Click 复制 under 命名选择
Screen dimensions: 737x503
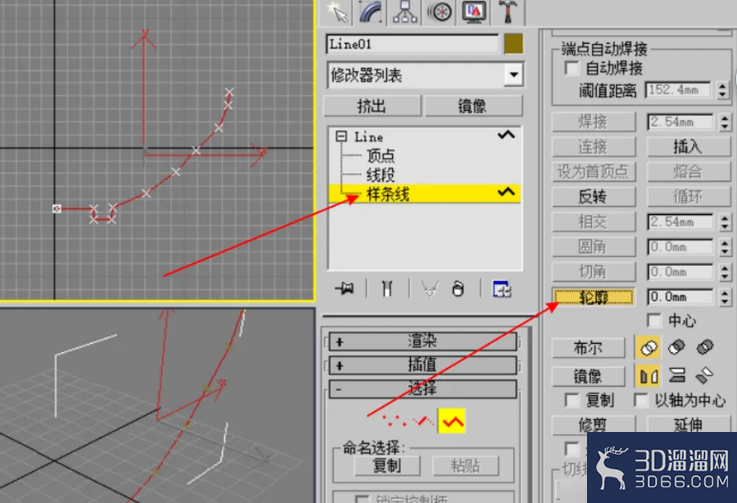click(x=387, y=465)
